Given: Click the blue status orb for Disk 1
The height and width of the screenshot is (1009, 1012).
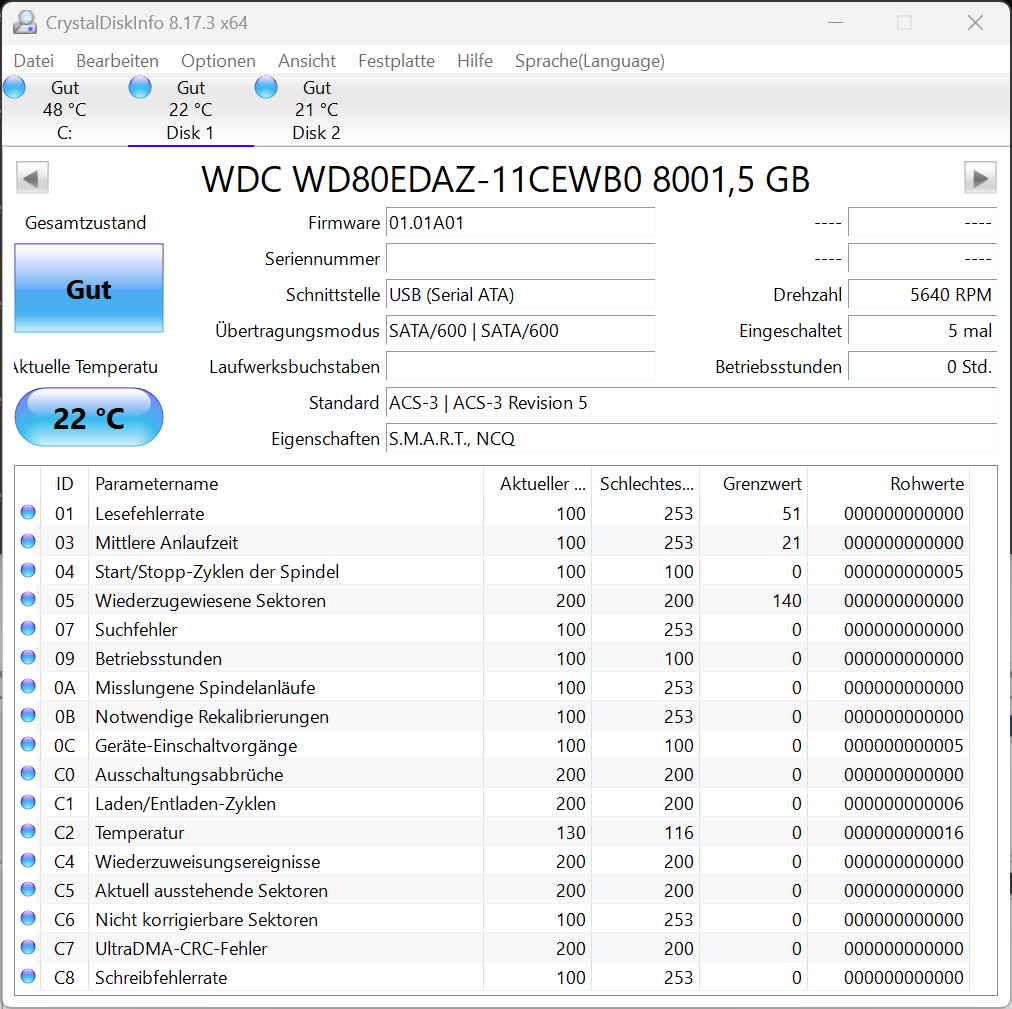Looking at the screenshot, I should (x=140, y=87).
